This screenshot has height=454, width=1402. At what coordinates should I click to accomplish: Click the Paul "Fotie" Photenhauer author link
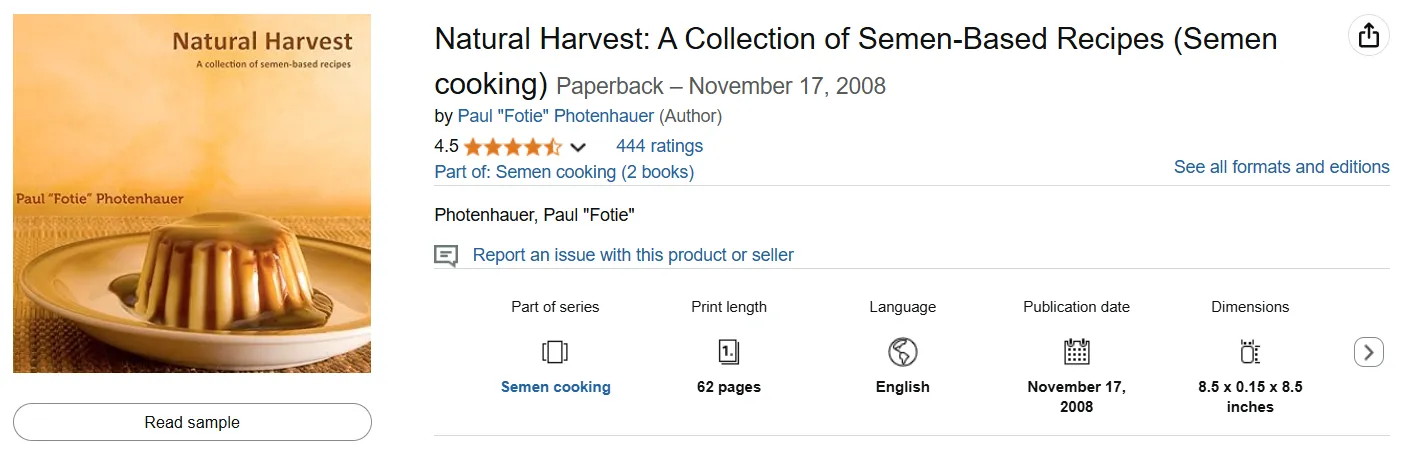pos(555,116)
